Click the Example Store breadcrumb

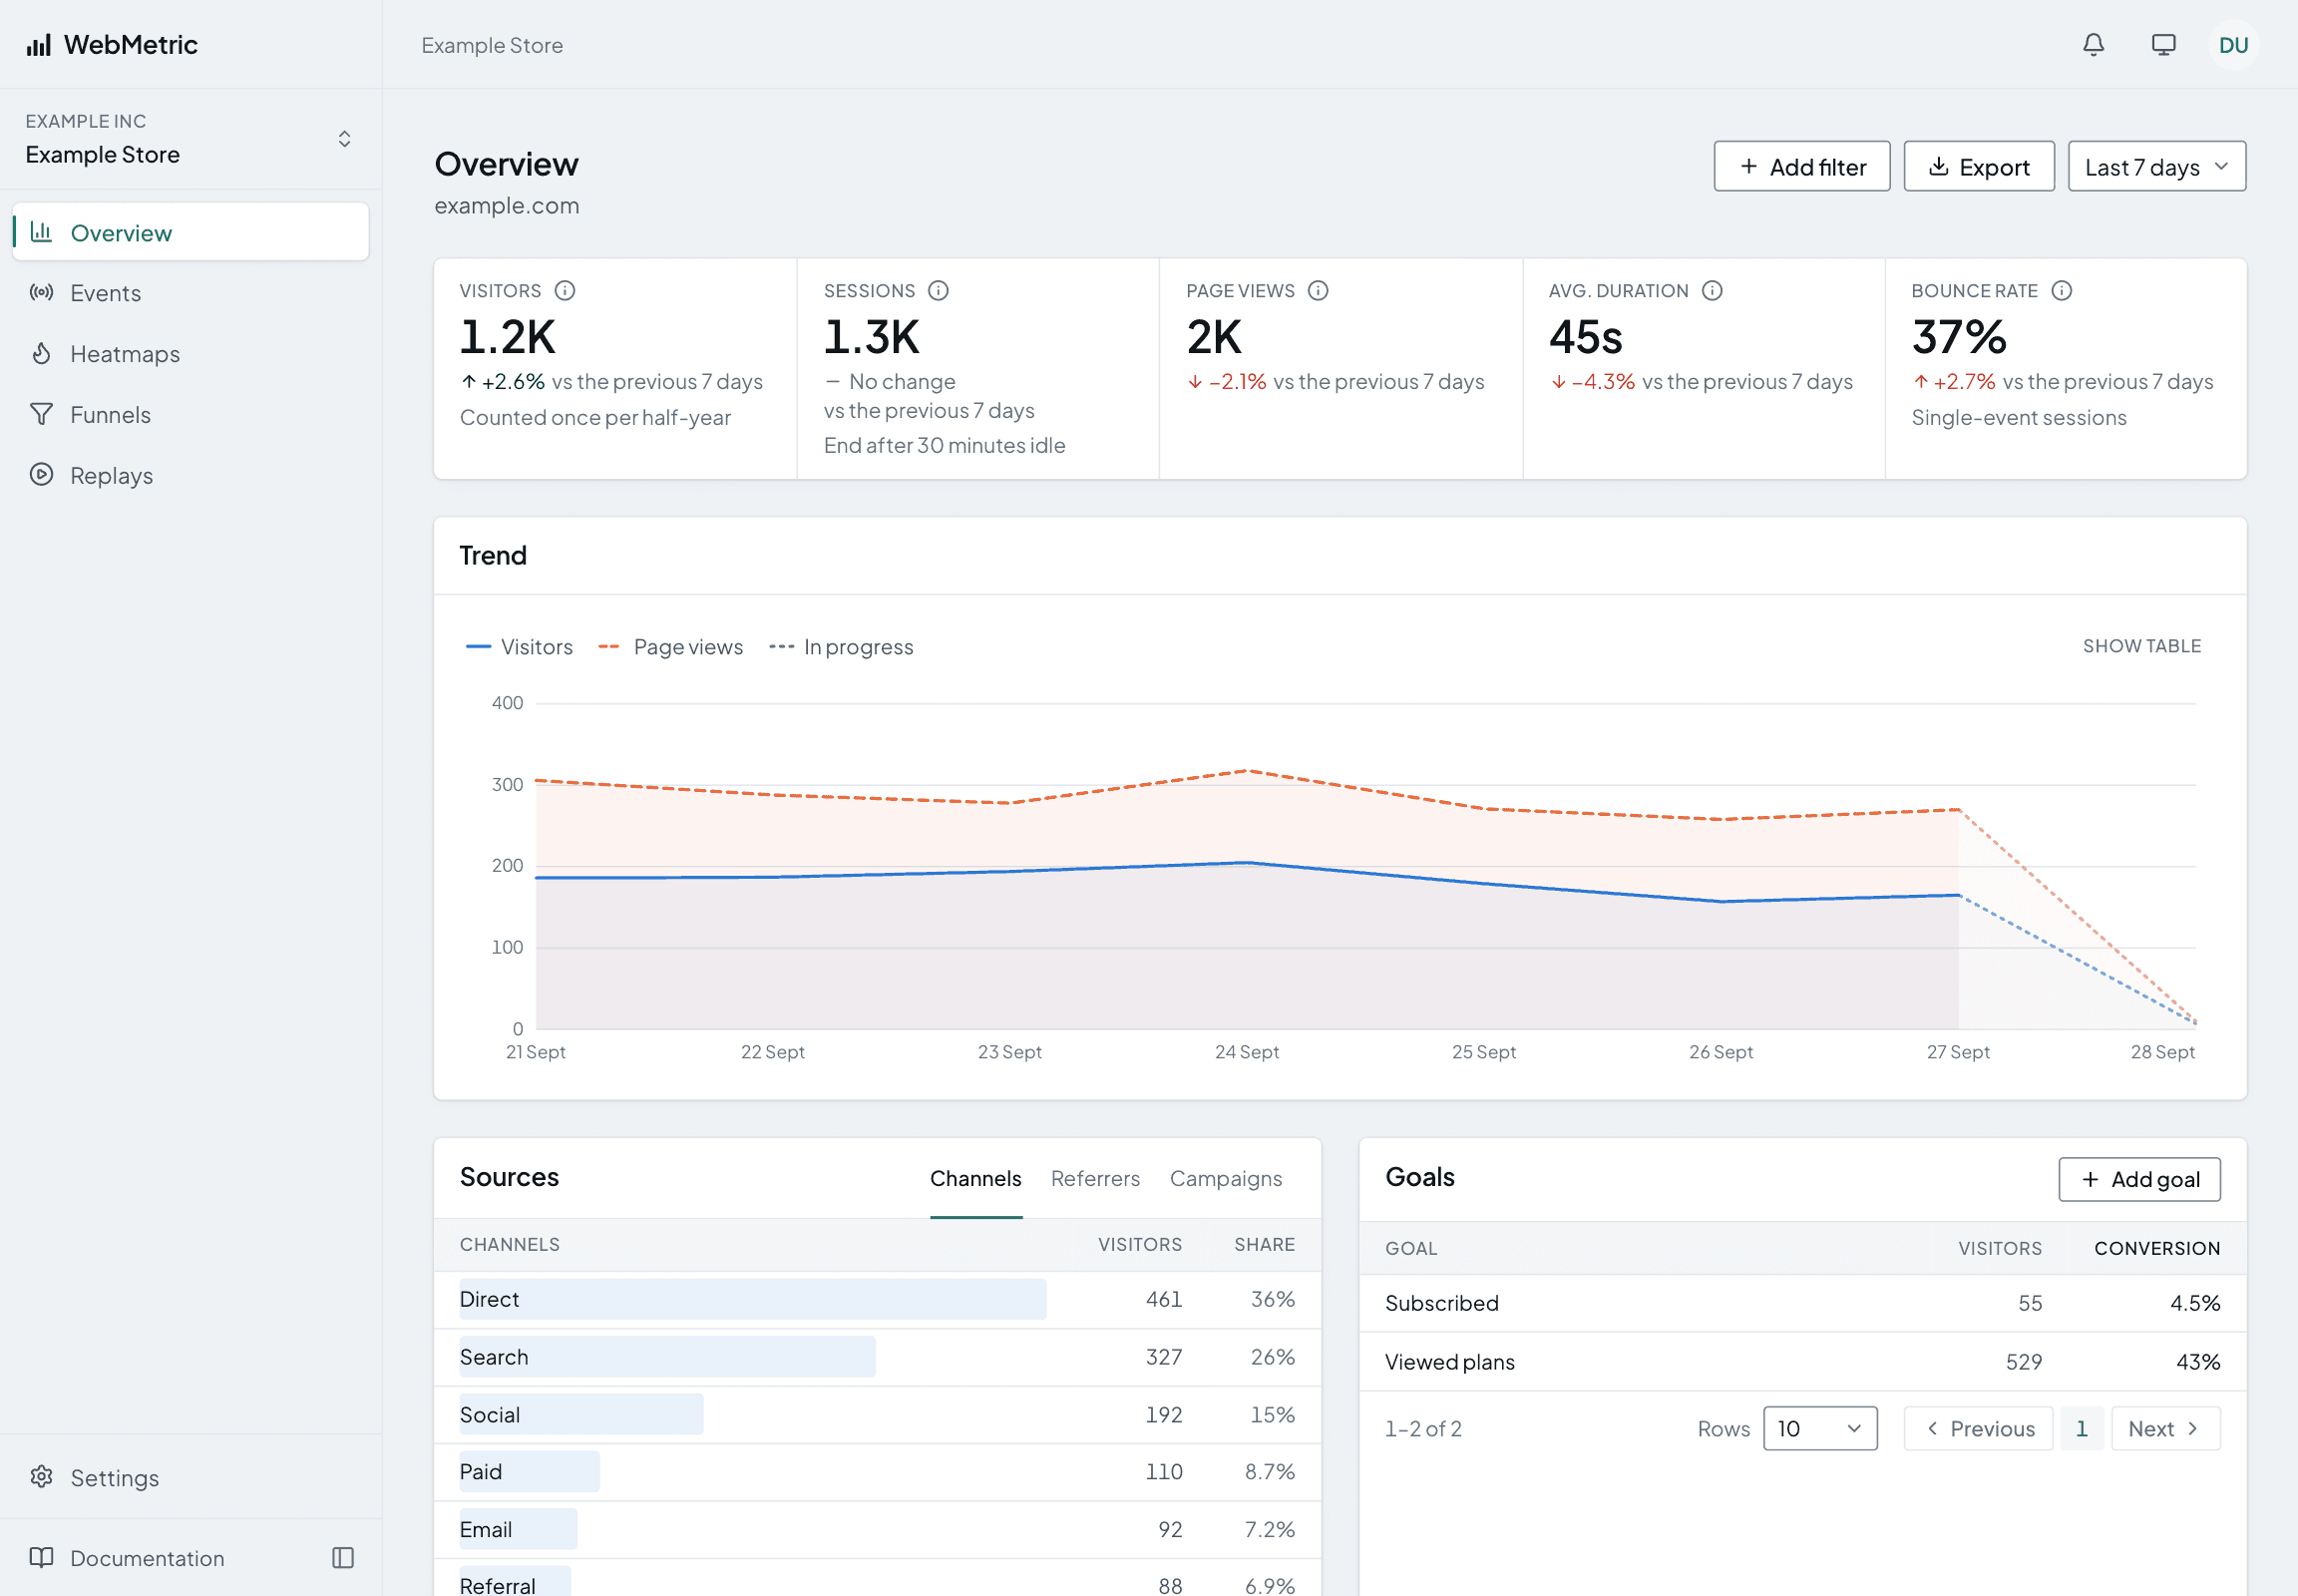coord(492,45)
